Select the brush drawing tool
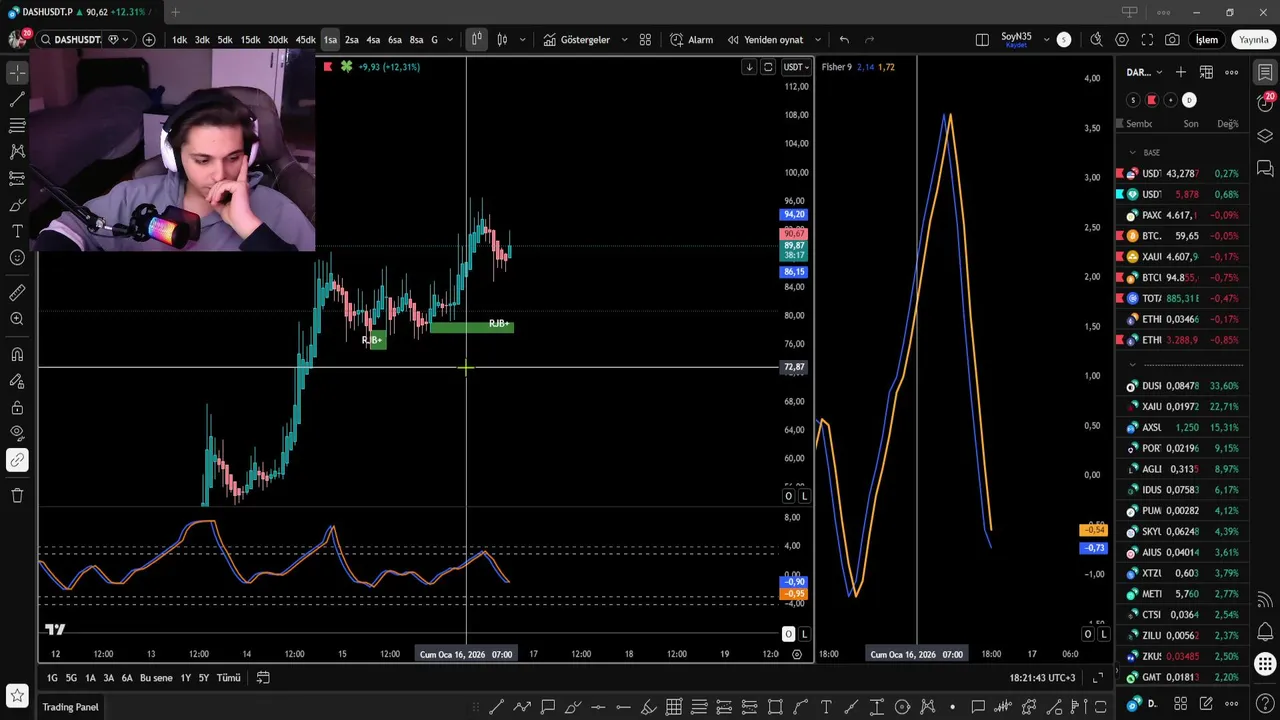Screen dimensions: 1280x720 [17, 205]
